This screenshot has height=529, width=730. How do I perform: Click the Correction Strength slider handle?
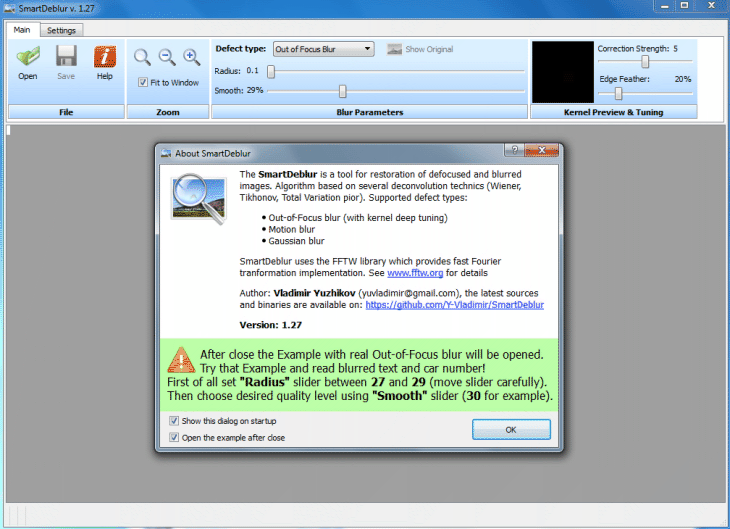coord(645,62)
